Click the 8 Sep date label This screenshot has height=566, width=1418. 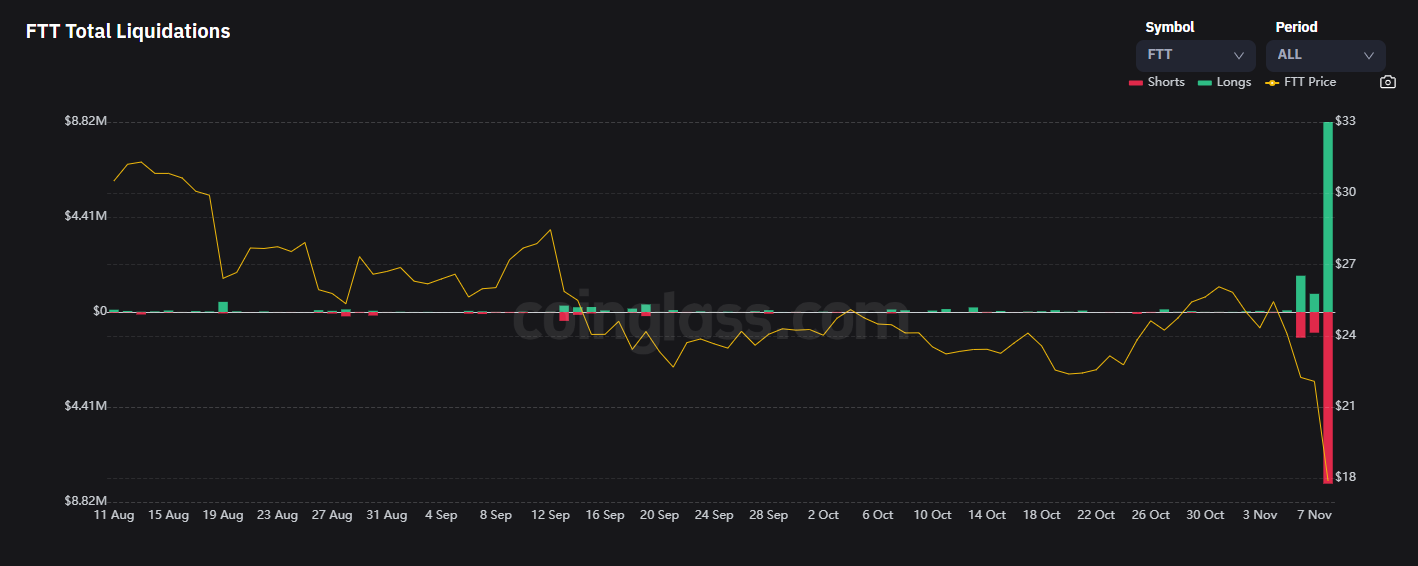(x=496, y=515)
